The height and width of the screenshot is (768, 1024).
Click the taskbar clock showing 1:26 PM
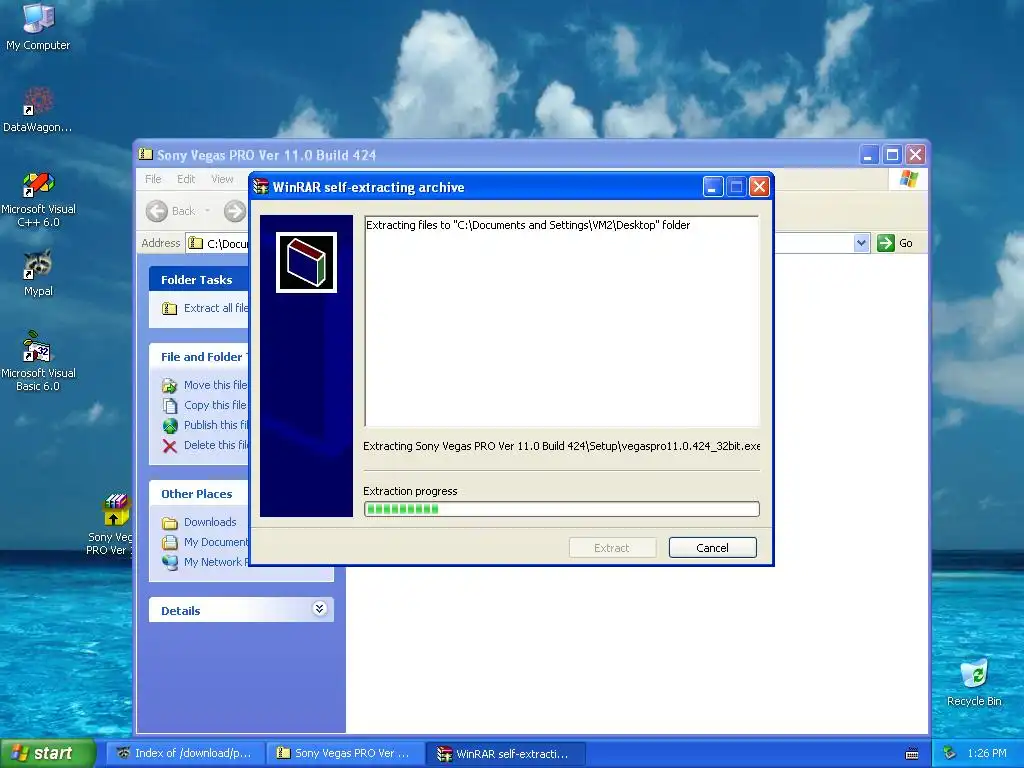[987, 753]
